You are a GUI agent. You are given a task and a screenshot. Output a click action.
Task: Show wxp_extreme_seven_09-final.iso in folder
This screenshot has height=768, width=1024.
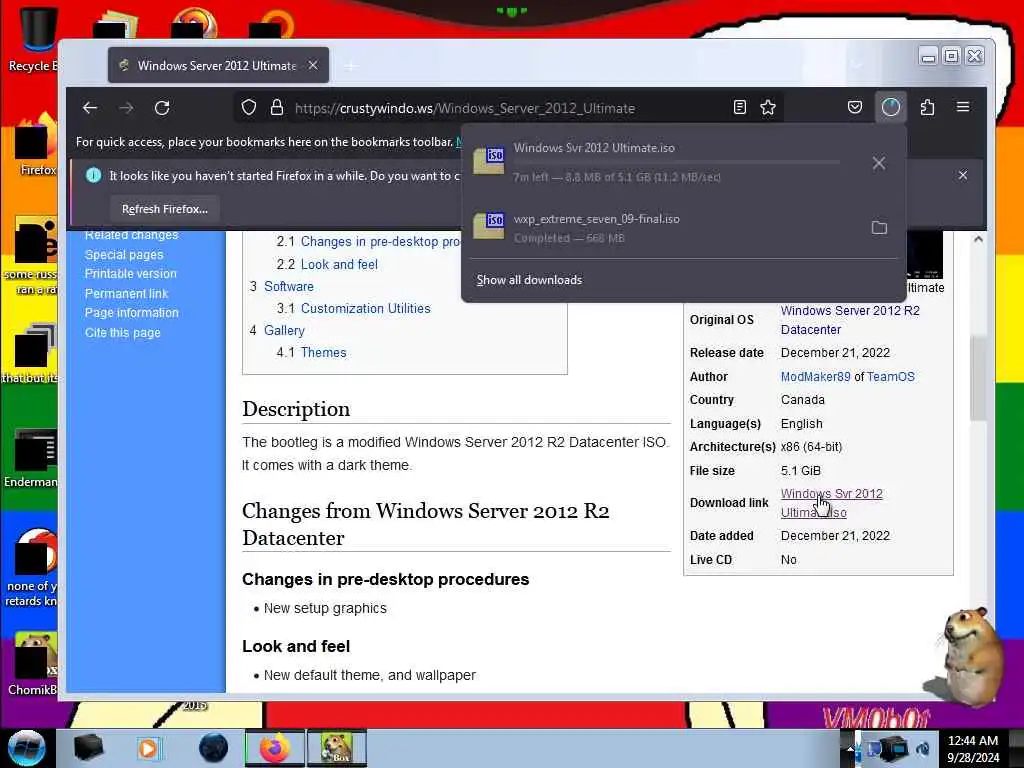[x=879, y=228]
